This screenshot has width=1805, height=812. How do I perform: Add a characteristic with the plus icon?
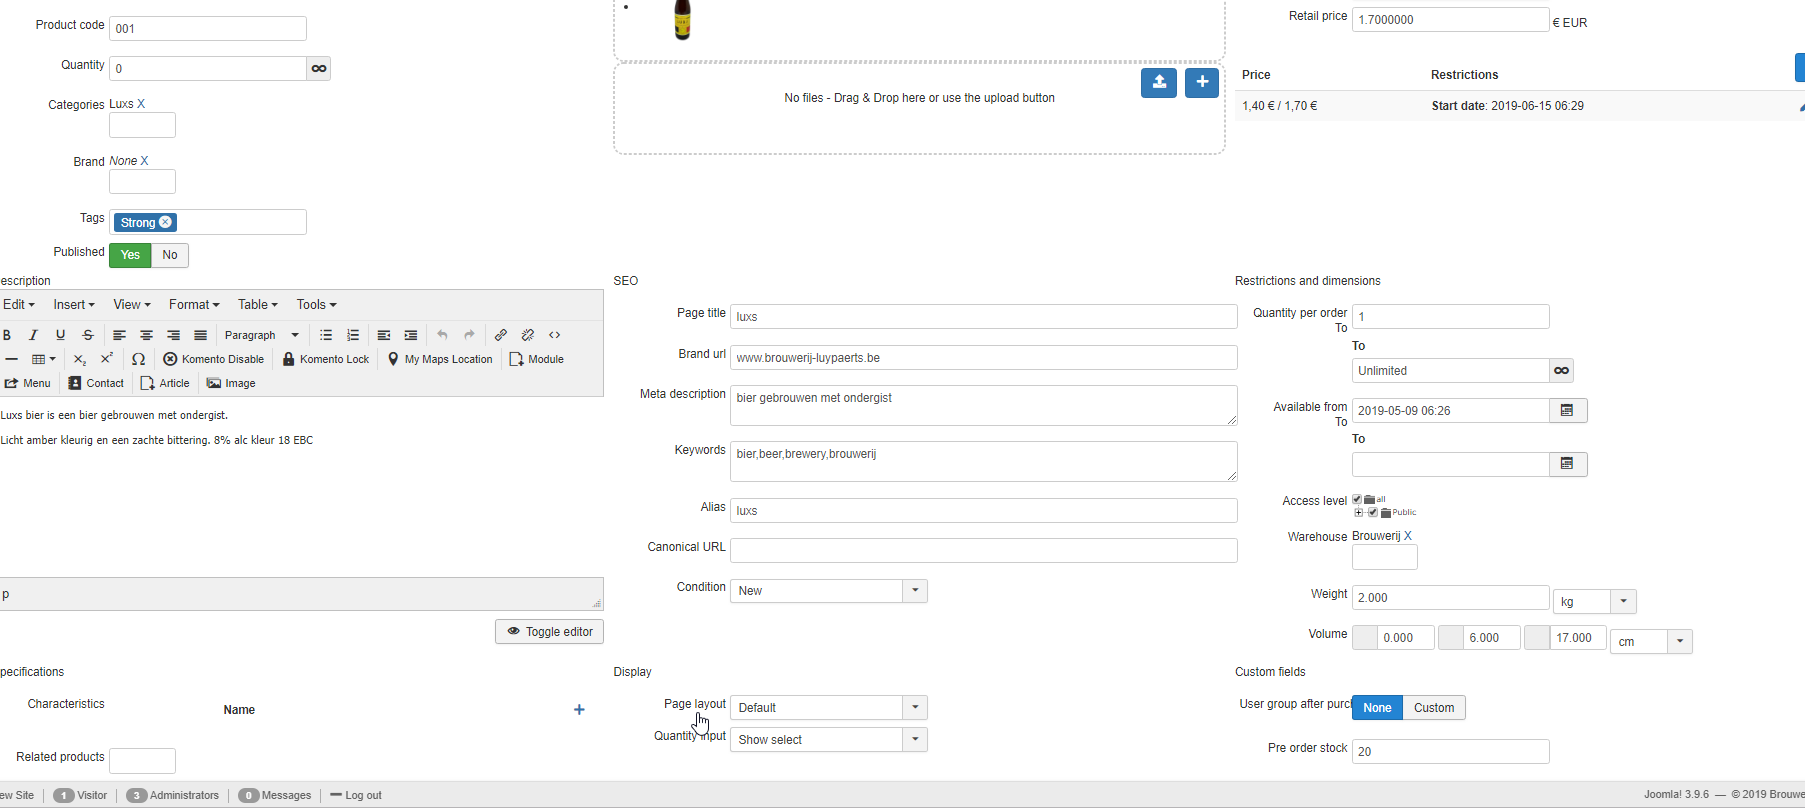[579, 710]
